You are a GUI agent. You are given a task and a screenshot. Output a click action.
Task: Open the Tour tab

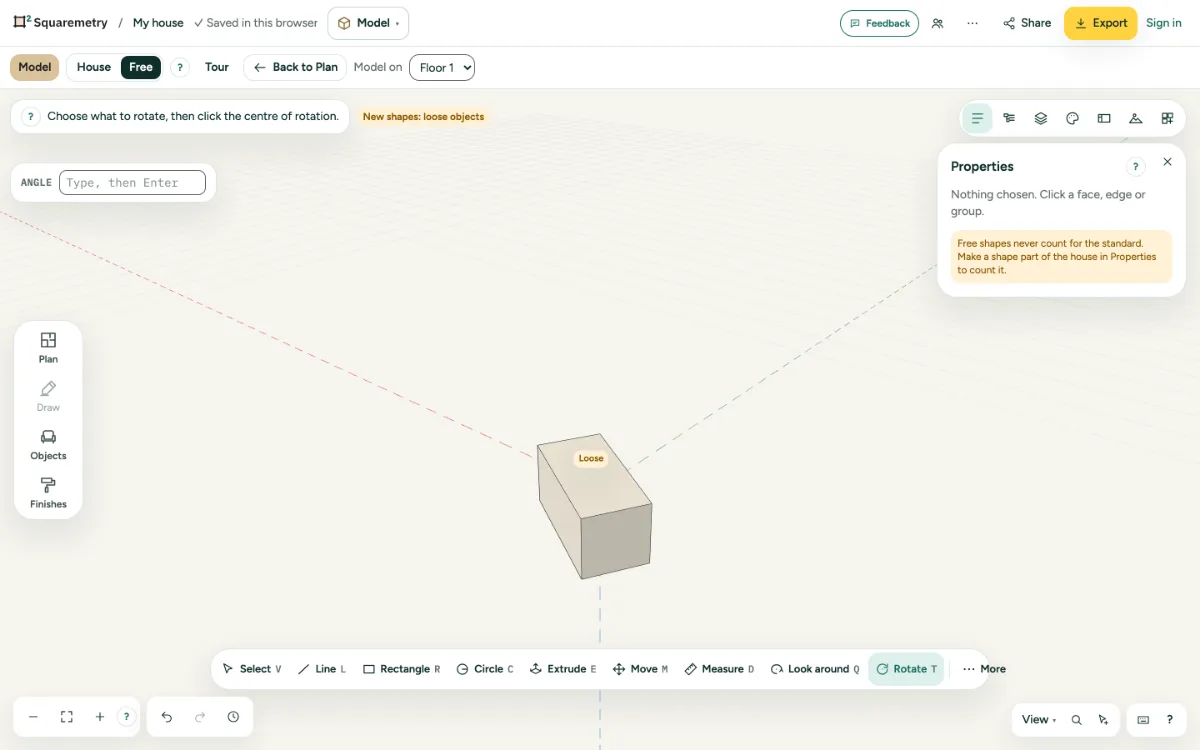[217, 67]
